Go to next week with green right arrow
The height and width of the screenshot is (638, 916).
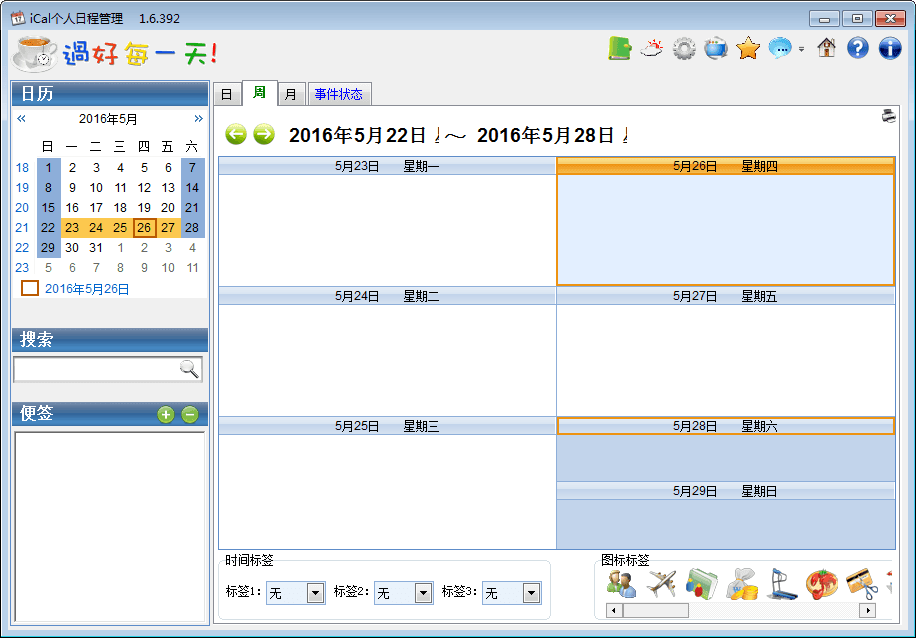pyautogui.click(x=264, y=134)
